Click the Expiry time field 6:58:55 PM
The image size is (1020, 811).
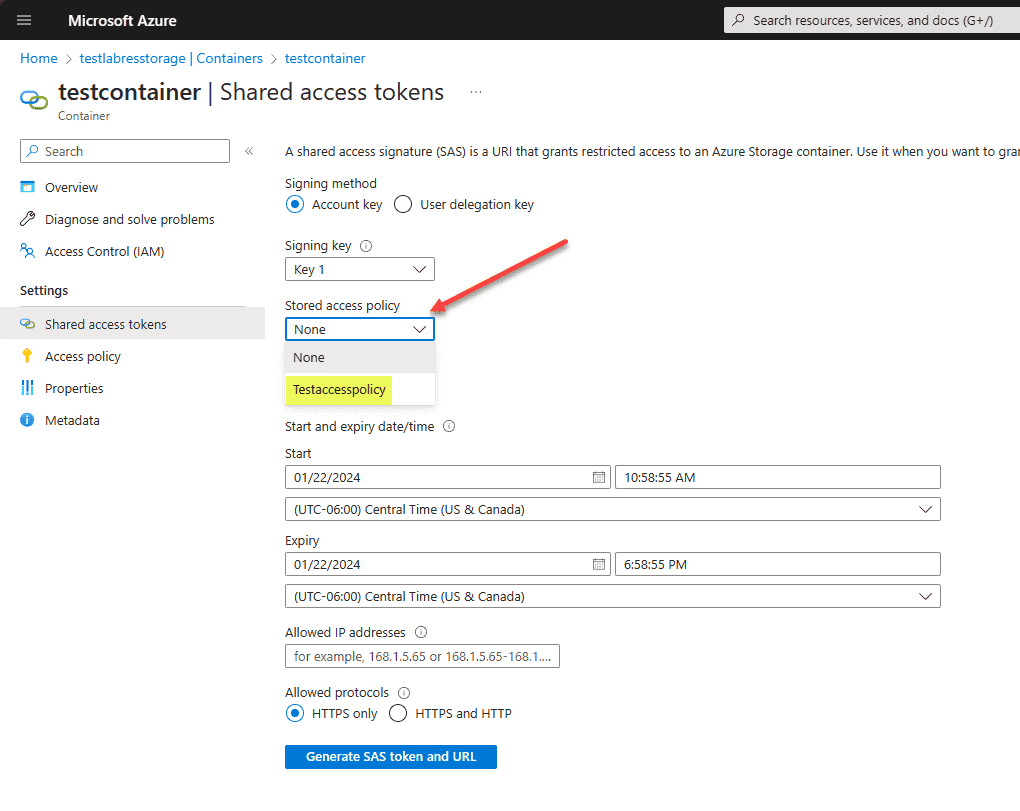(778, 565)
